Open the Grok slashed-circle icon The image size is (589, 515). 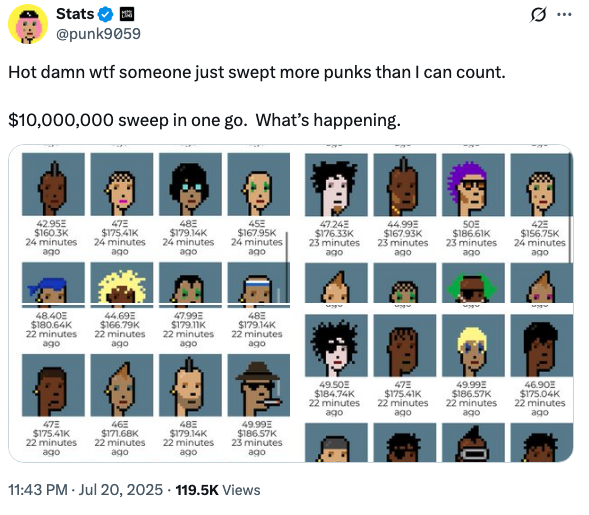(539, 15)
